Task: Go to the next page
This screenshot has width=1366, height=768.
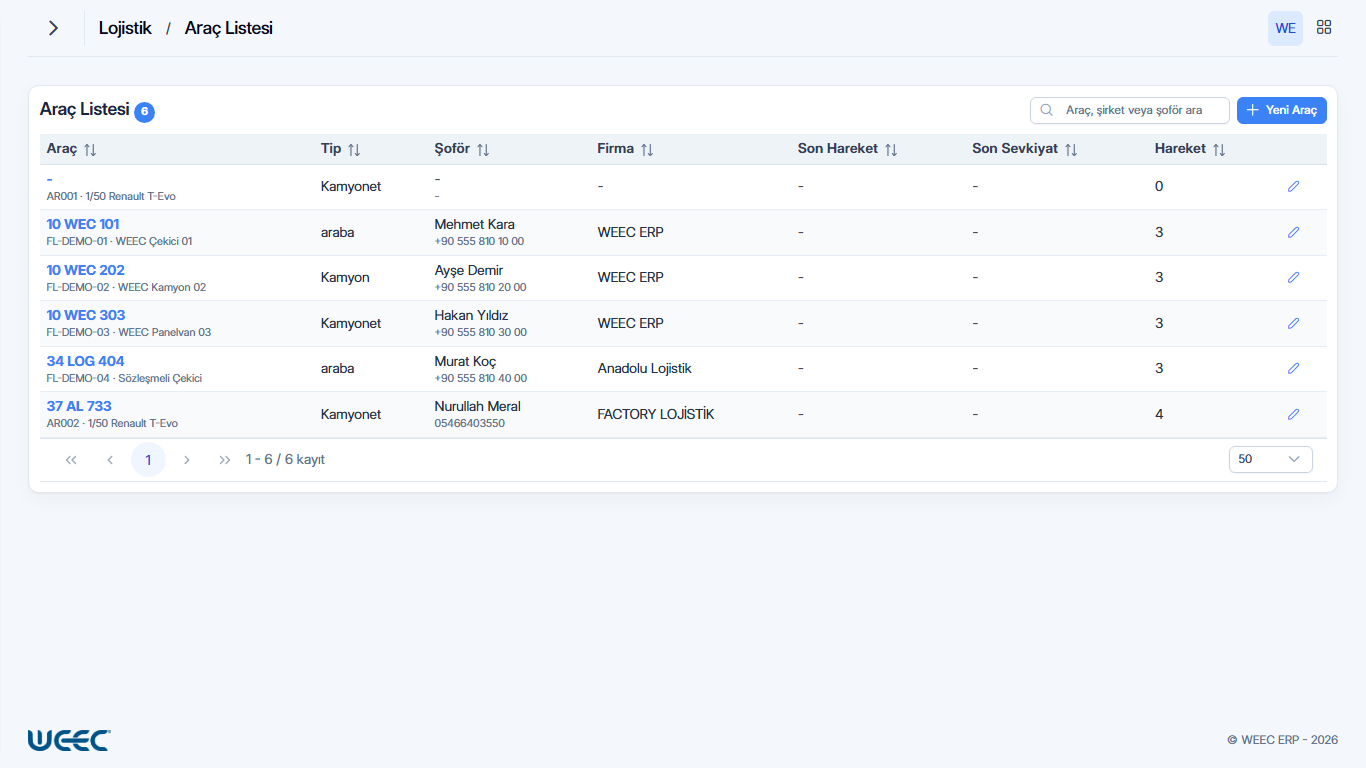Action: 187,460
